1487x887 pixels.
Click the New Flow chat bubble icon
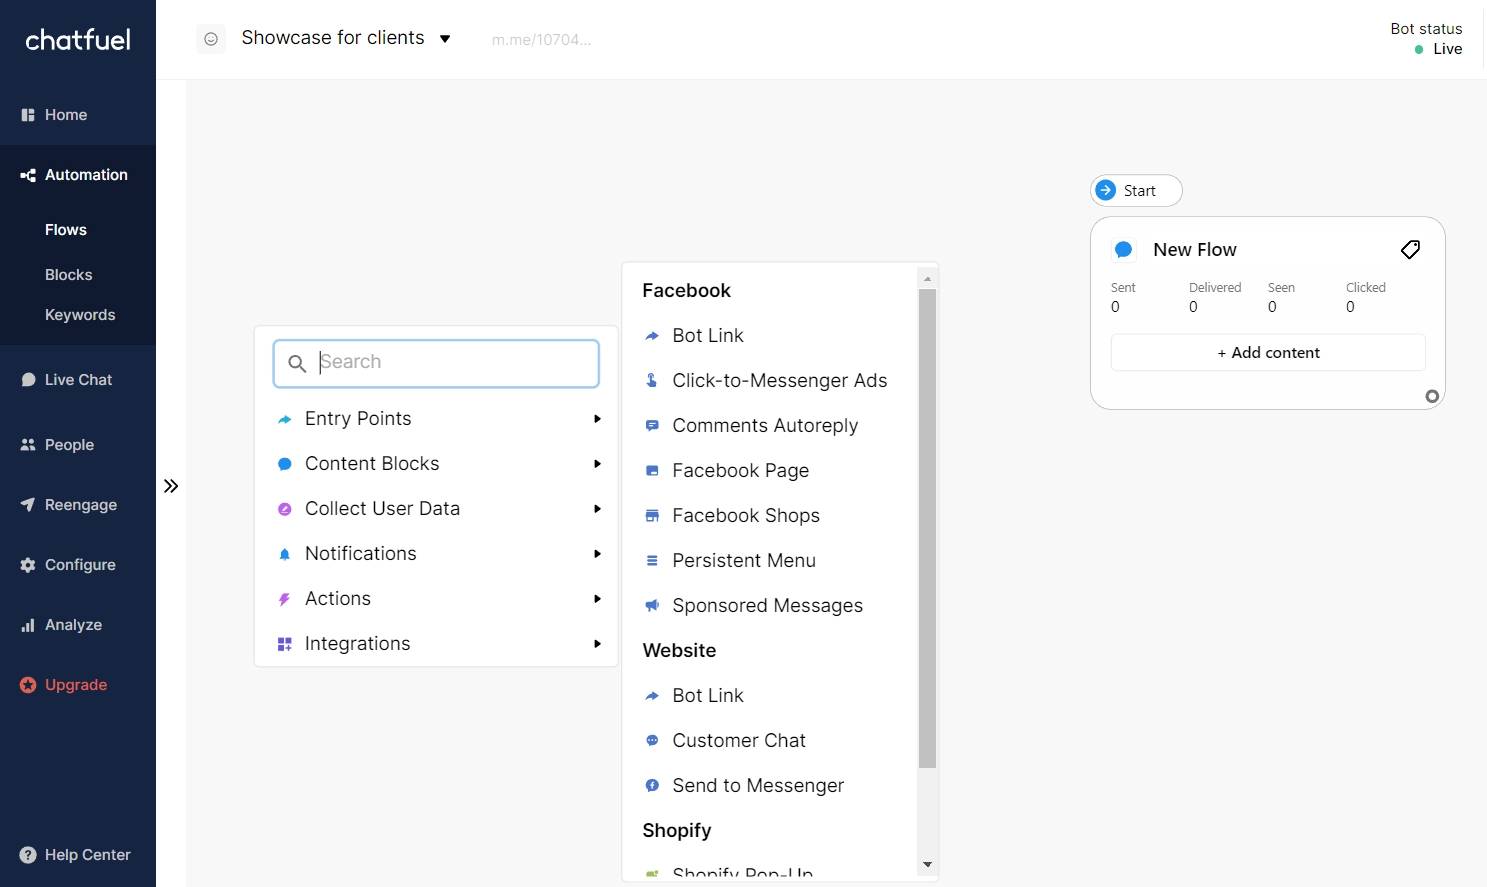[x=1123, y=250]
